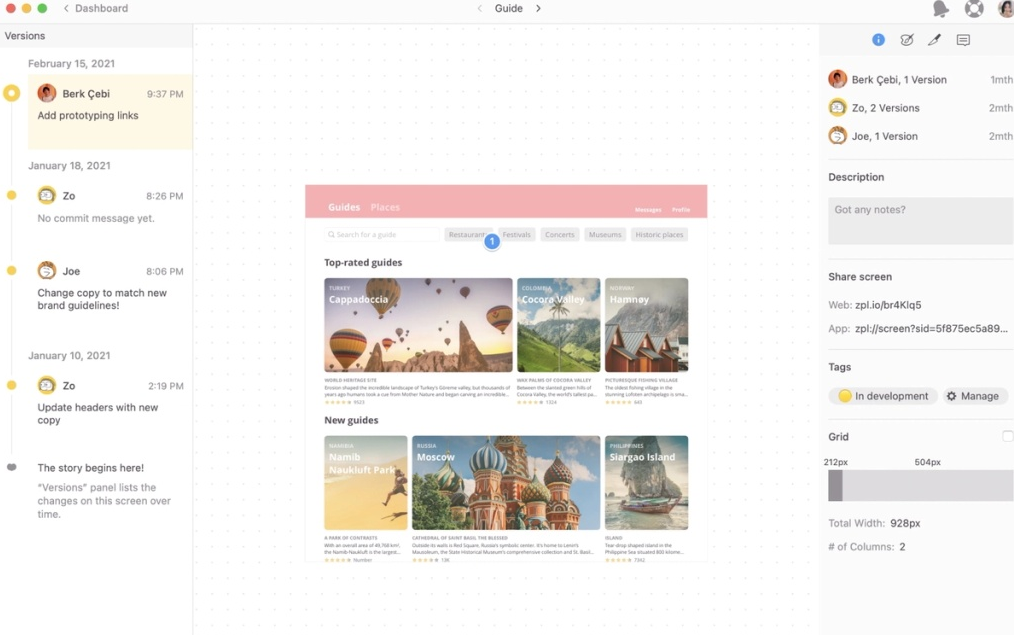1014x635 pixels.
Task: Click the Description notes field
Action: pyautogui.click(x=921, y=221)
